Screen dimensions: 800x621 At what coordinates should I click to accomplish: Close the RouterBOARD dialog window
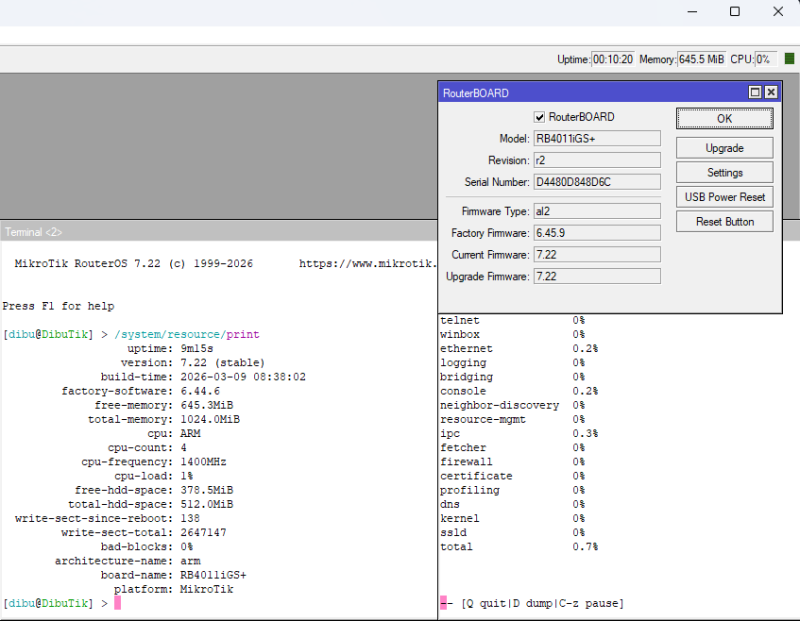(x=771, y=92)
